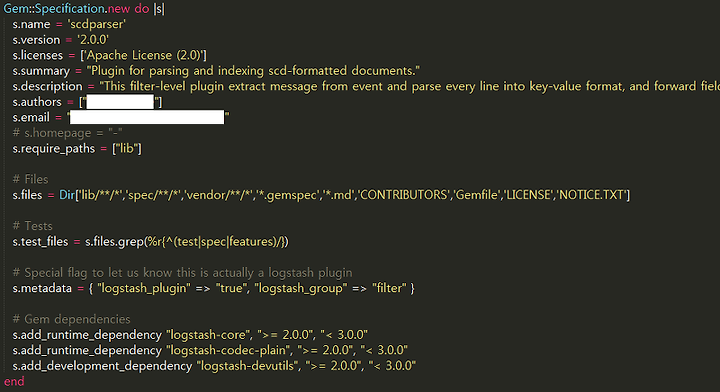Viewport: 720px width, 392px height.
Task: Click "logstash_plugin" metadata key
Action: coord(144,288)
